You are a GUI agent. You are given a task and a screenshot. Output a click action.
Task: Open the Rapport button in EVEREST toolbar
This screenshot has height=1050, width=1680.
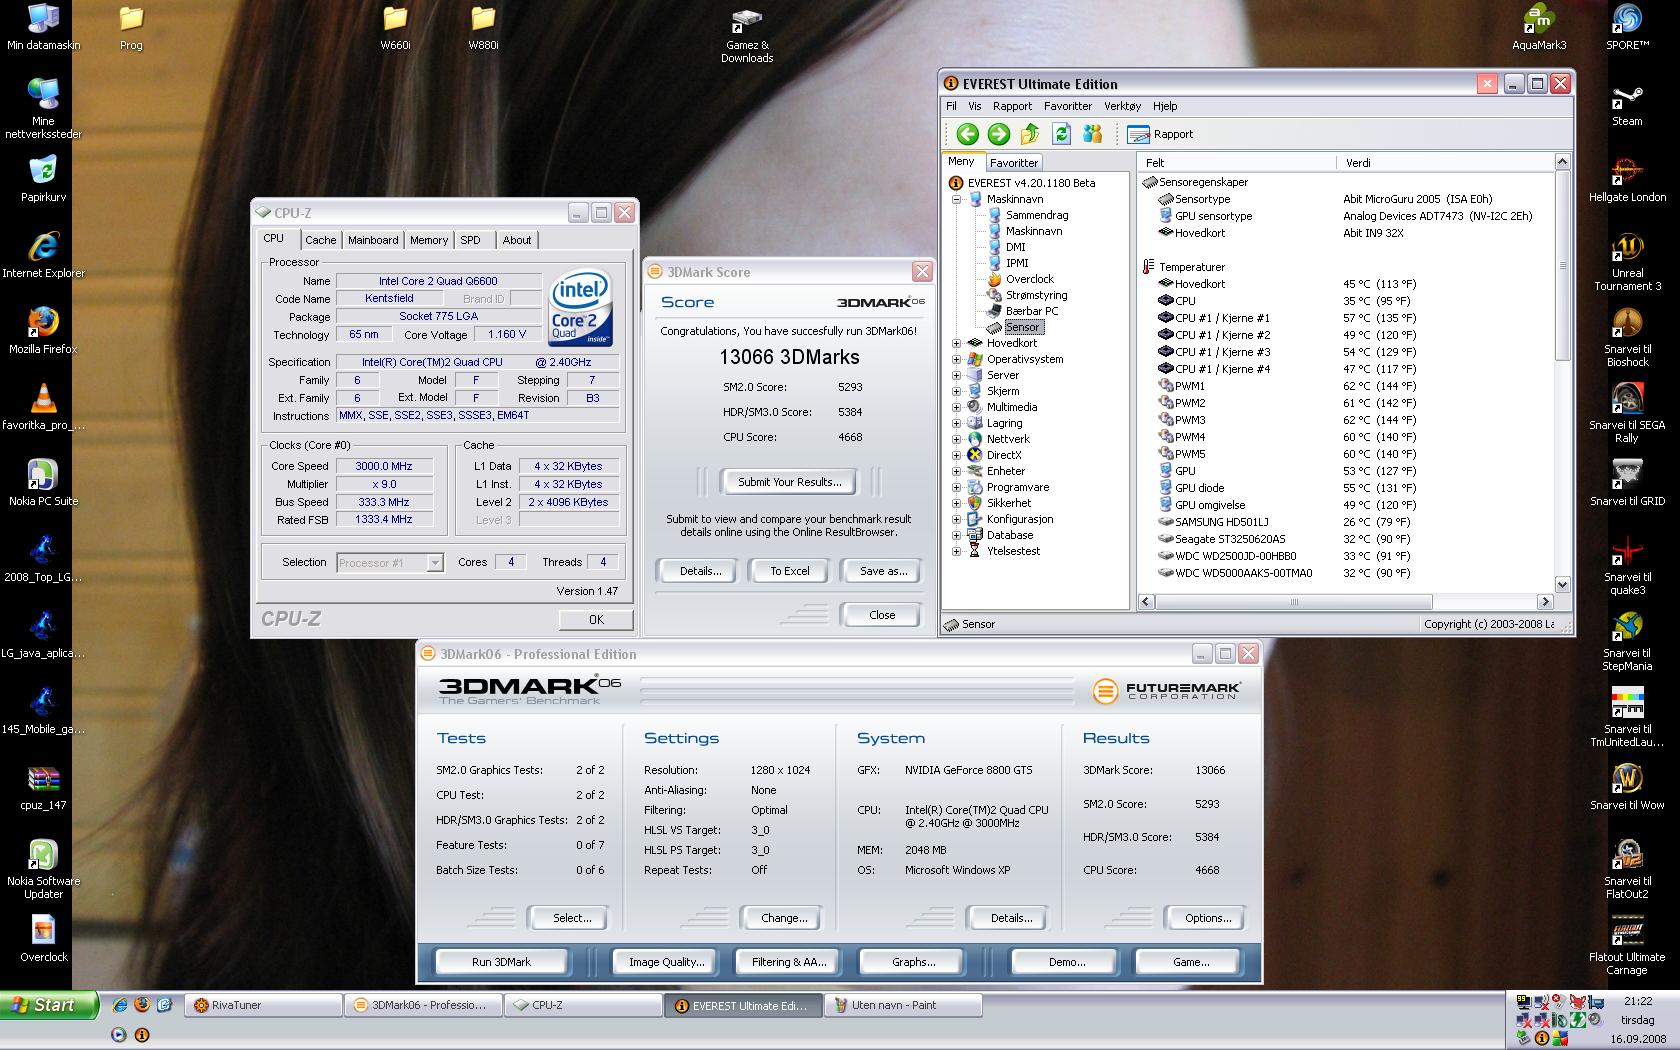point(1160,134)
